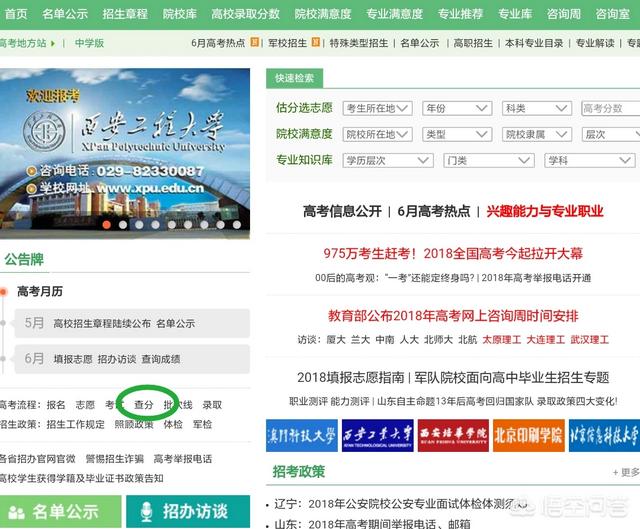Open the 专业库 navigation item
This screenshot has height=529, width=640.
tap(515, 14)
